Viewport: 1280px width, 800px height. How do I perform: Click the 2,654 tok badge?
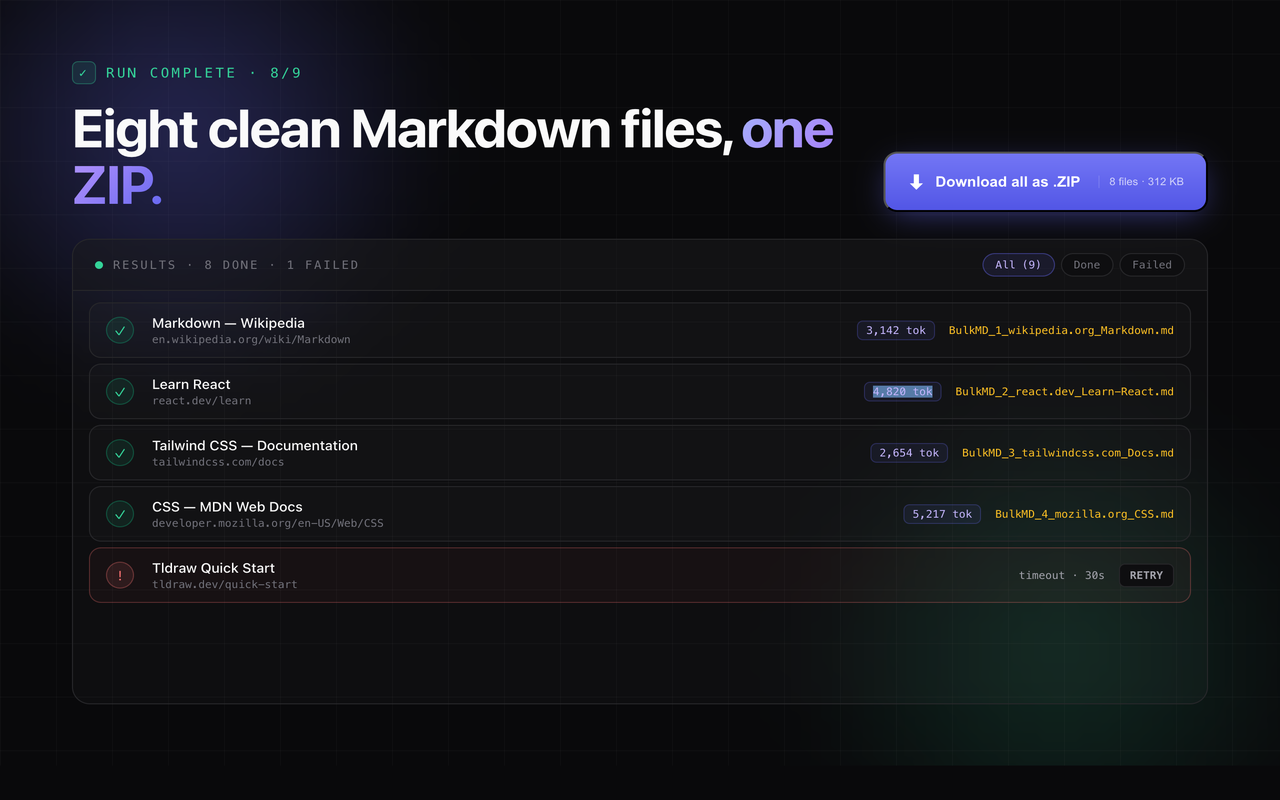(909, 453)
